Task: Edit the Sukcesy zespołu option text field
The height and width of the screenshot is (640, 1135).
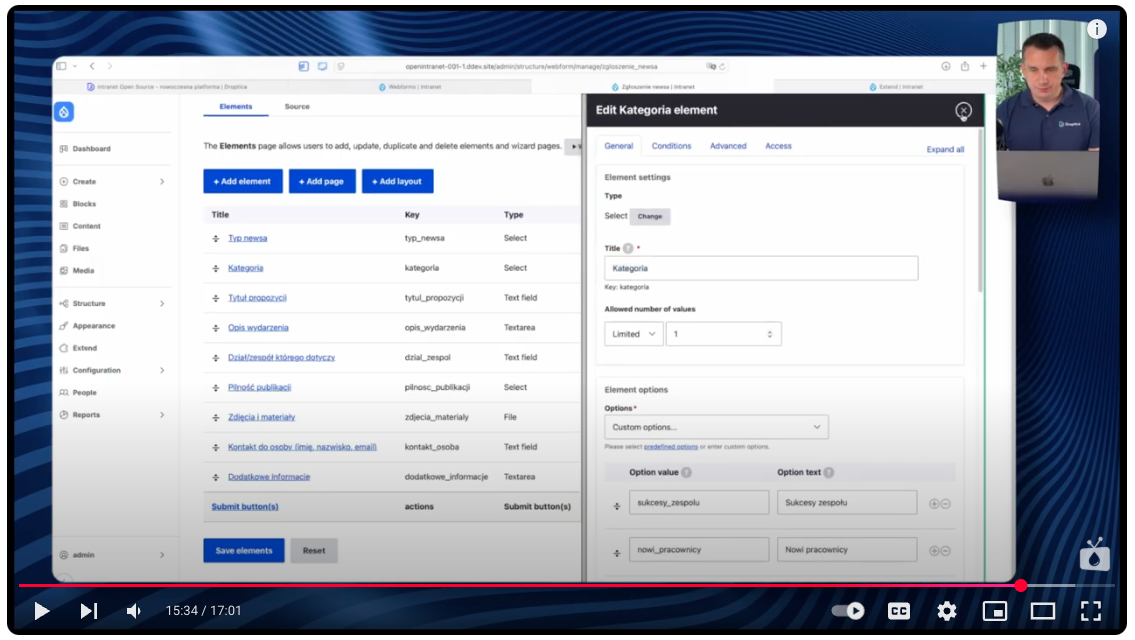Action: pyautogui.click(x=847, y=502)
